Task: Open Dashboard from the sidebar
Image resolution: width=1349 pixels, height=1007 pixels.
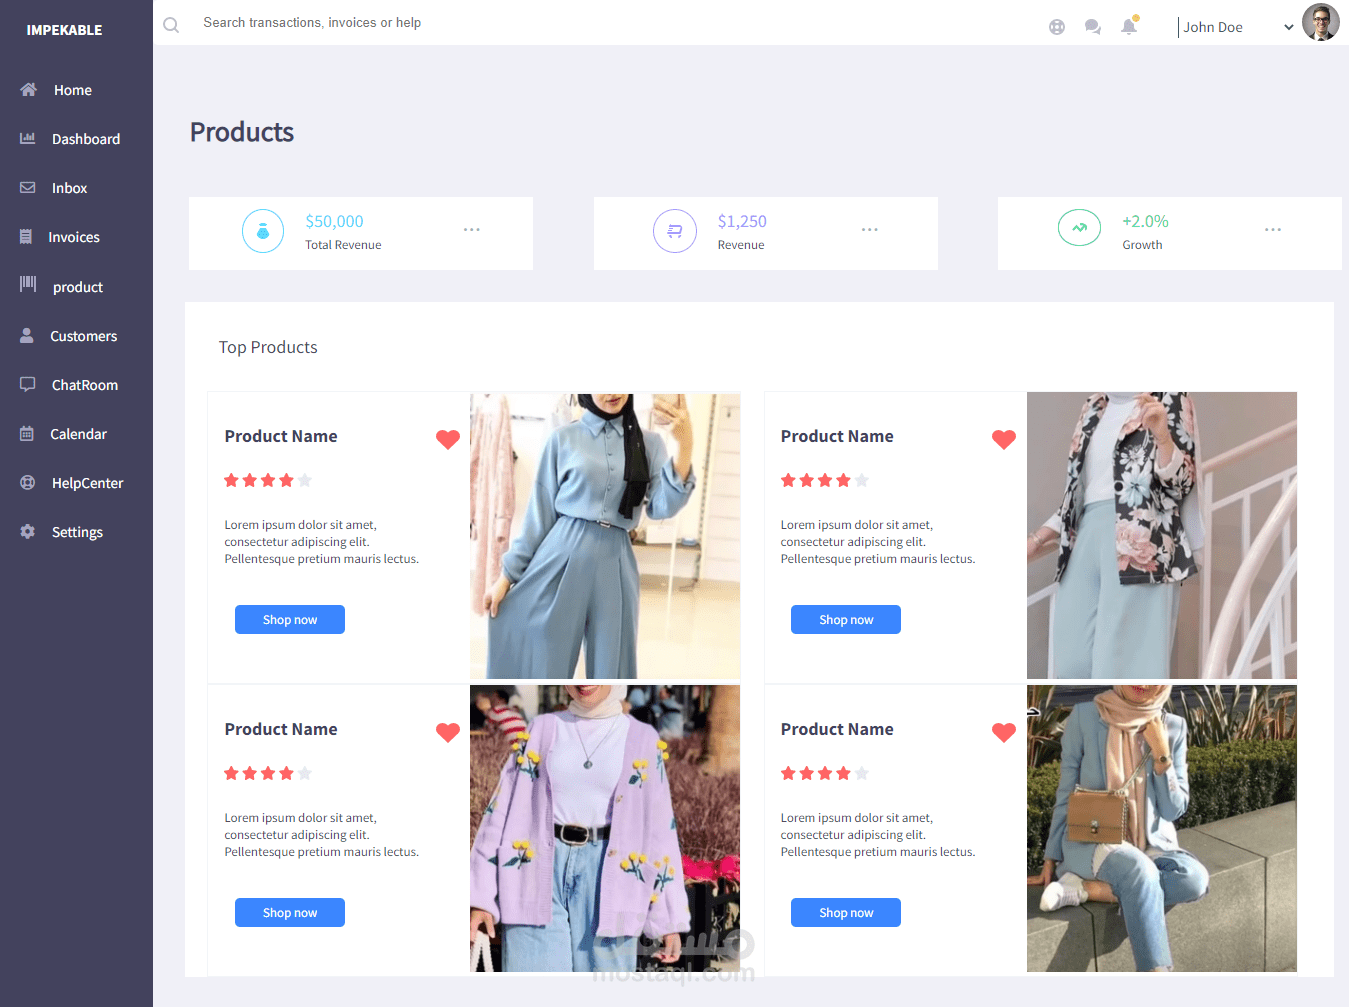Action: pos(86,139)
